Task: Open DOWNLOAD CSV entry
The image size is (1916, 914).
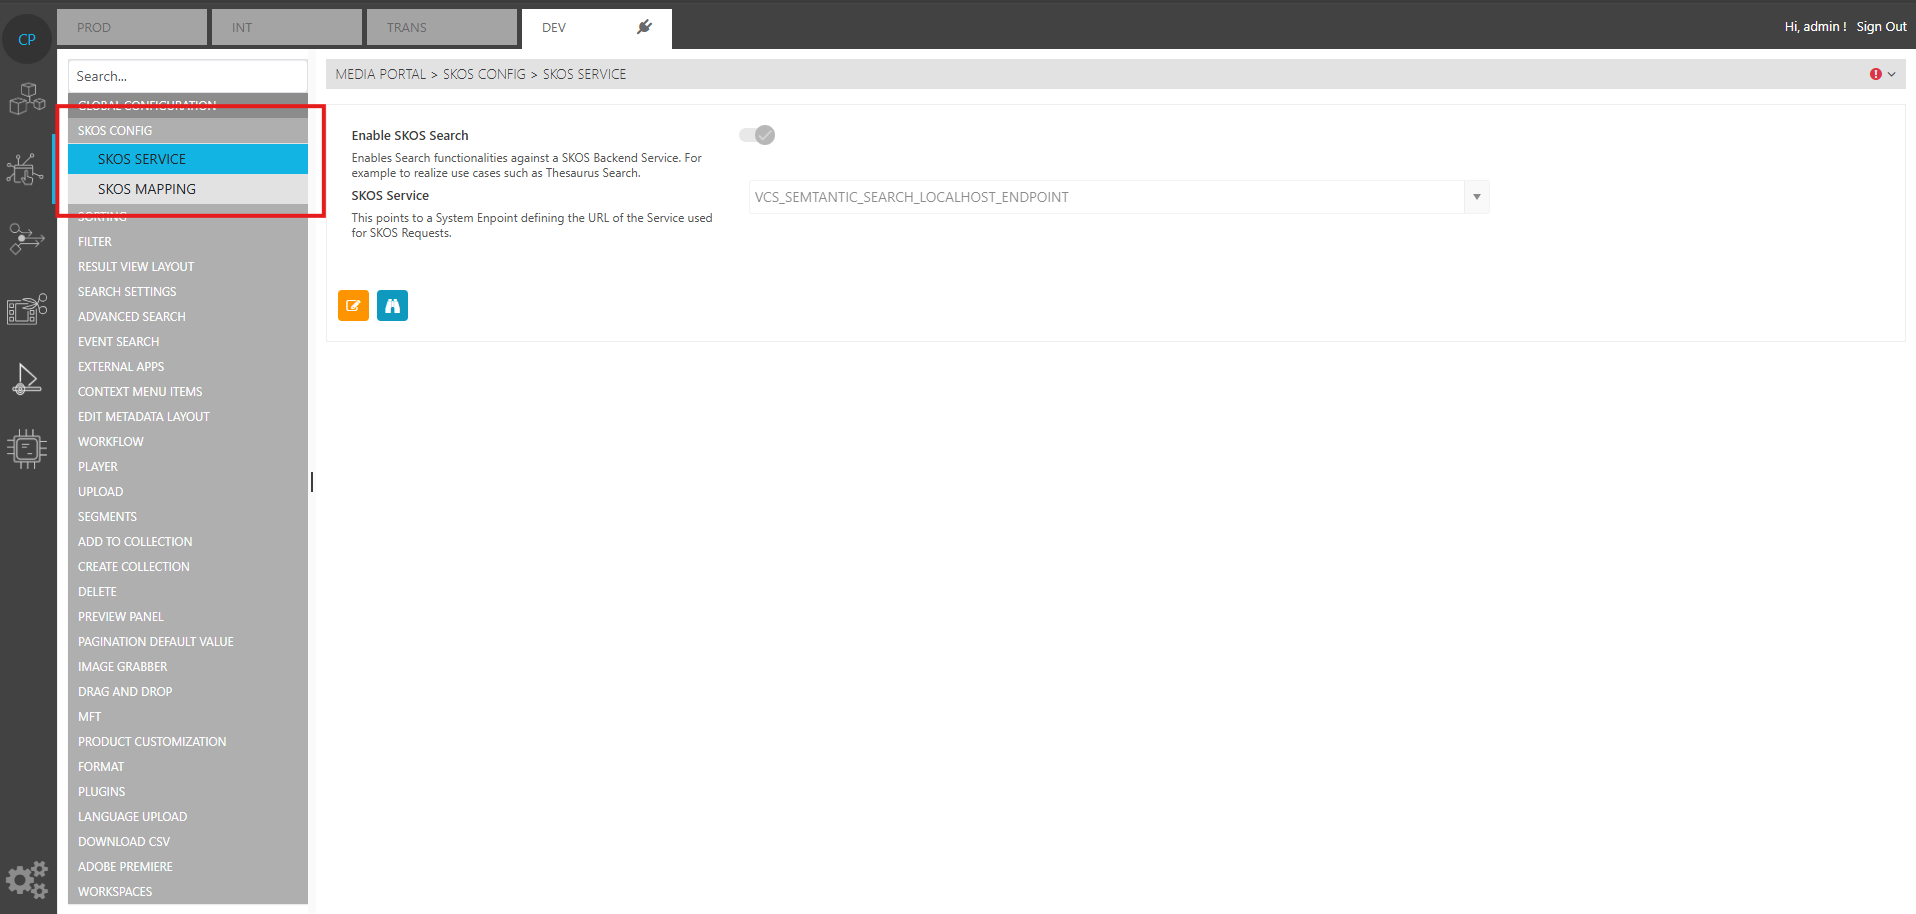Action: click(188, 842)
